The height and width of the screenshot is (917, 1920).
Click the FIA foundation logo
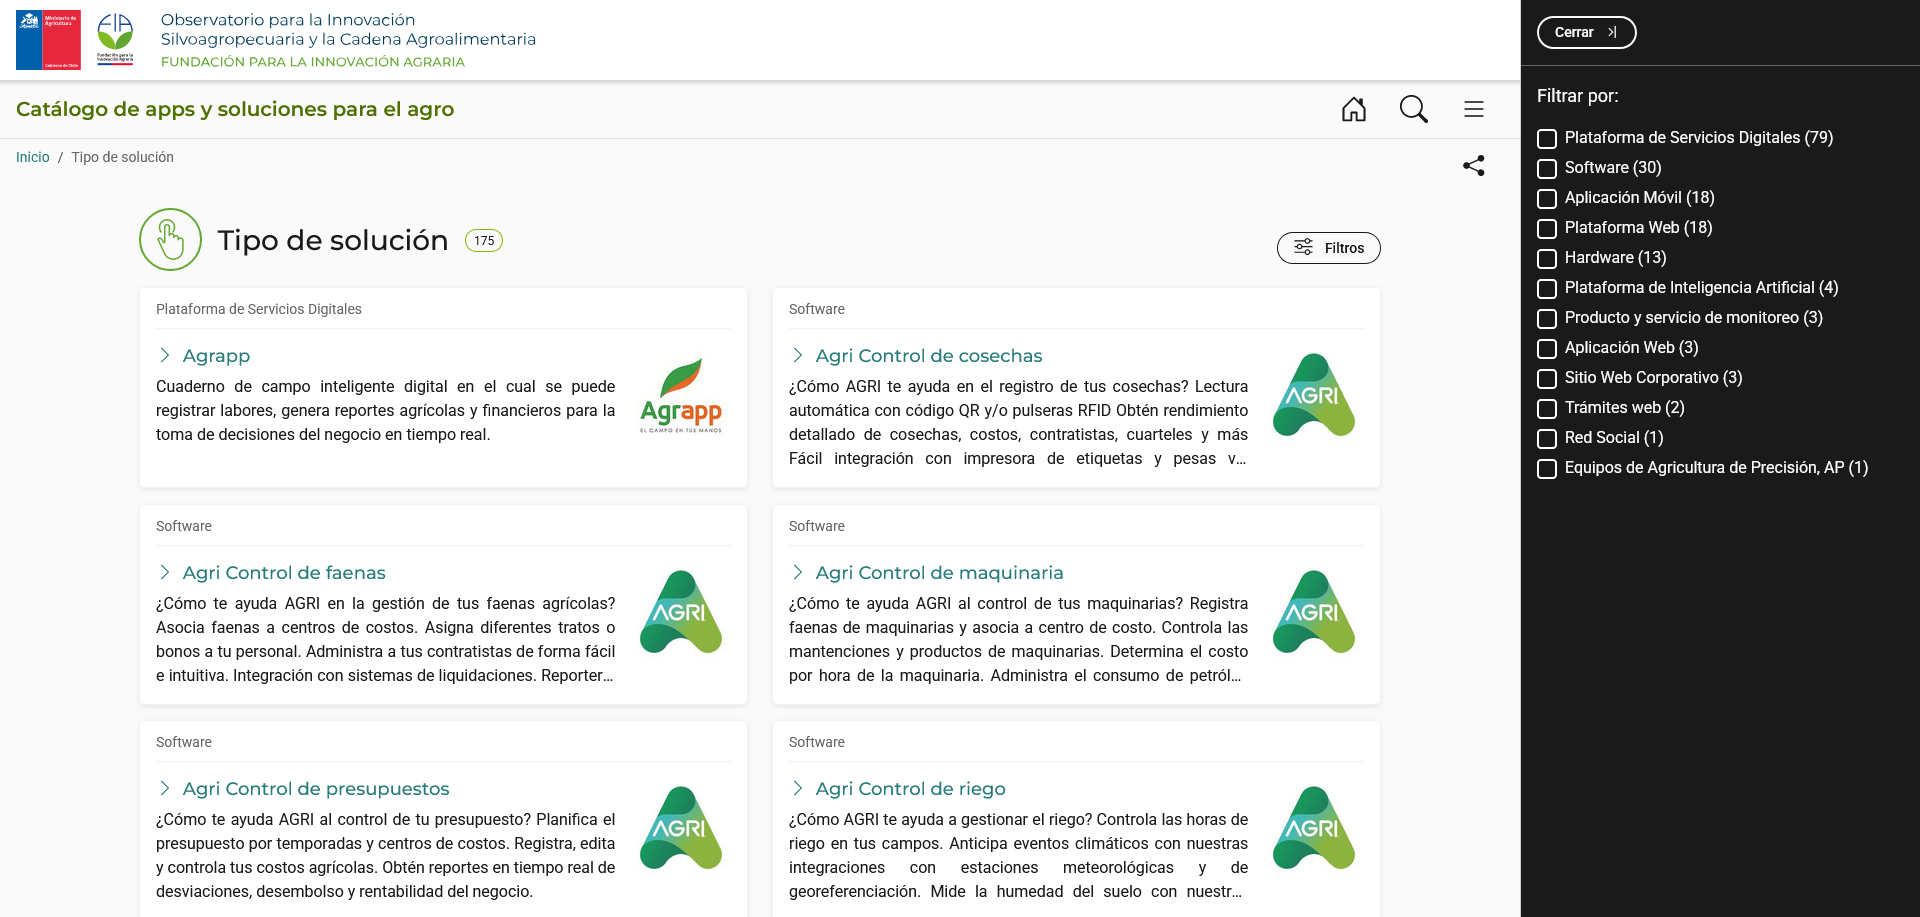click(x=115, y=39)
